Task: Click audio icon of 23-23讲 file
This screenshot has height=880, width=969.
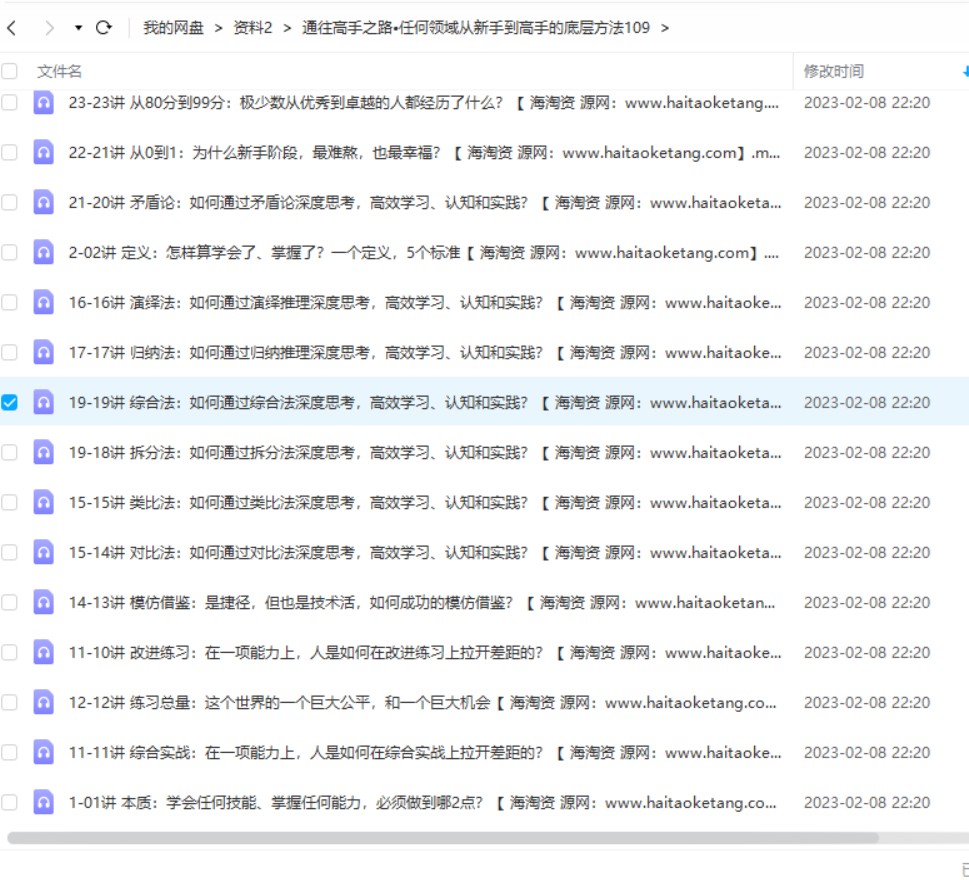Action: (x=43, y=102)
